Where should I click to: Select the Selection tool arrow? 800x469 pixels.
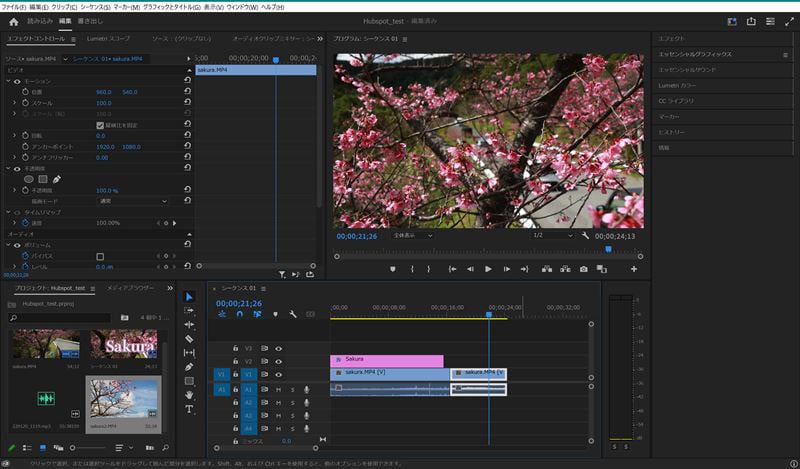[189, 297]
